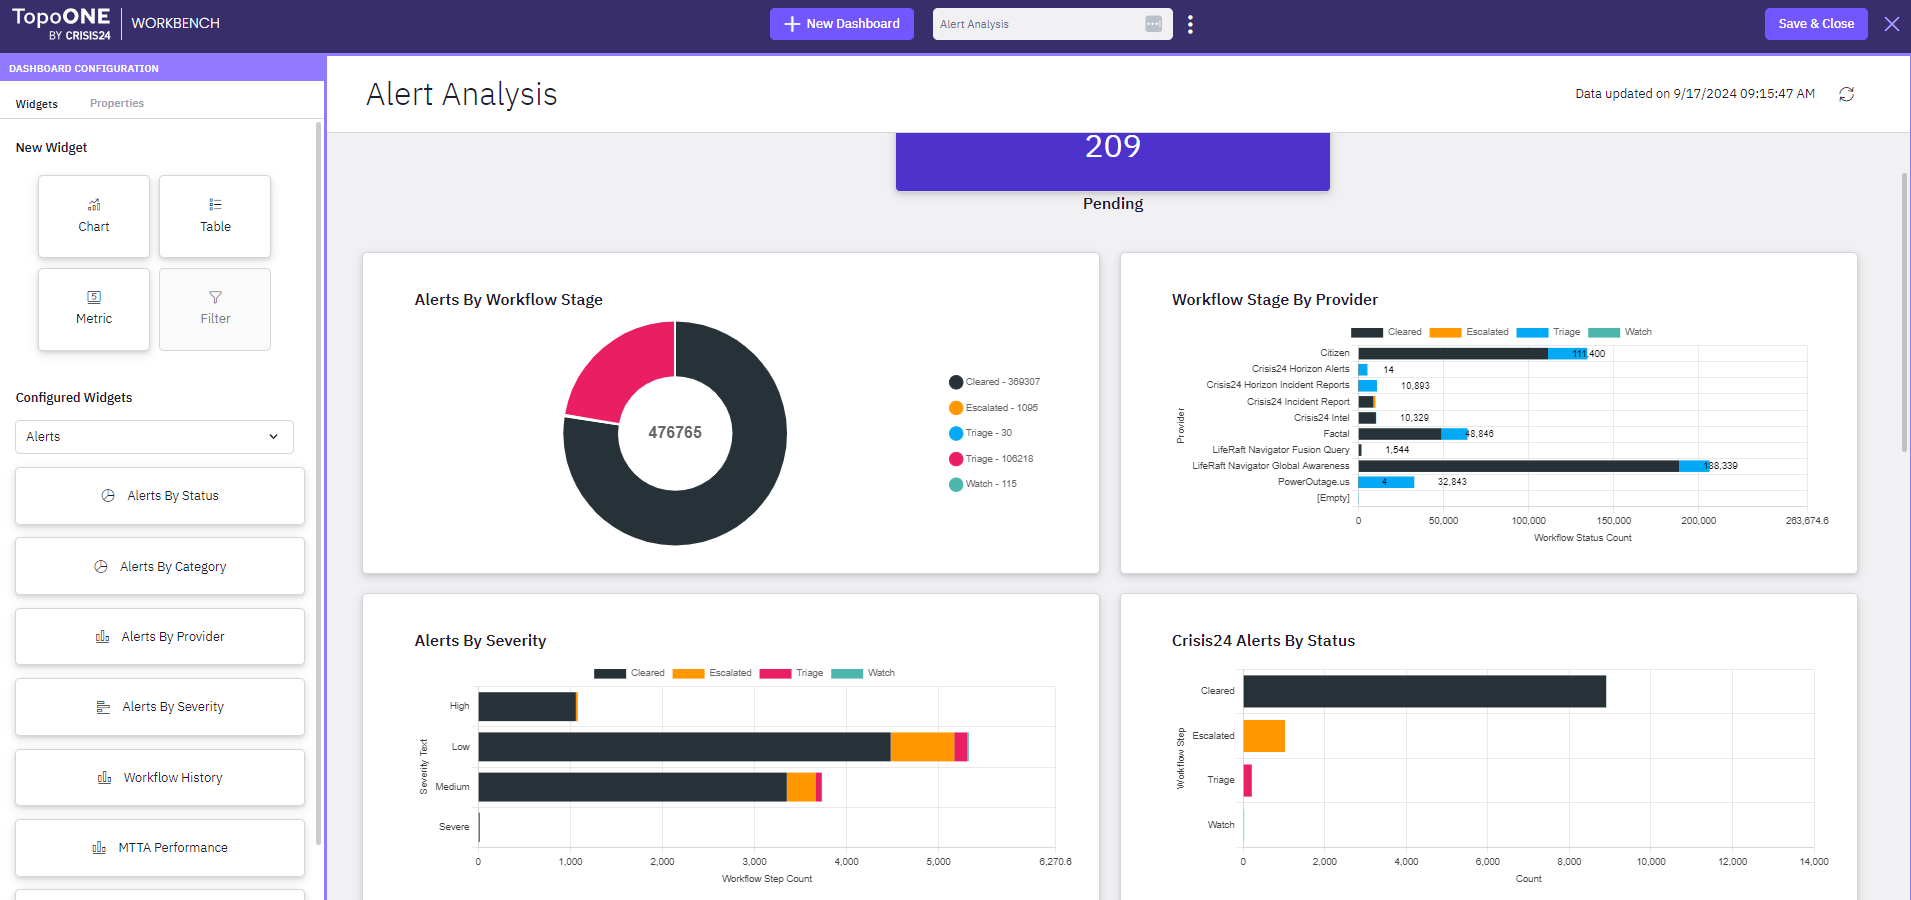This screenshot has width=1911, height=900.
Task: Add a new Filter widget
Action: coord(215,309)
